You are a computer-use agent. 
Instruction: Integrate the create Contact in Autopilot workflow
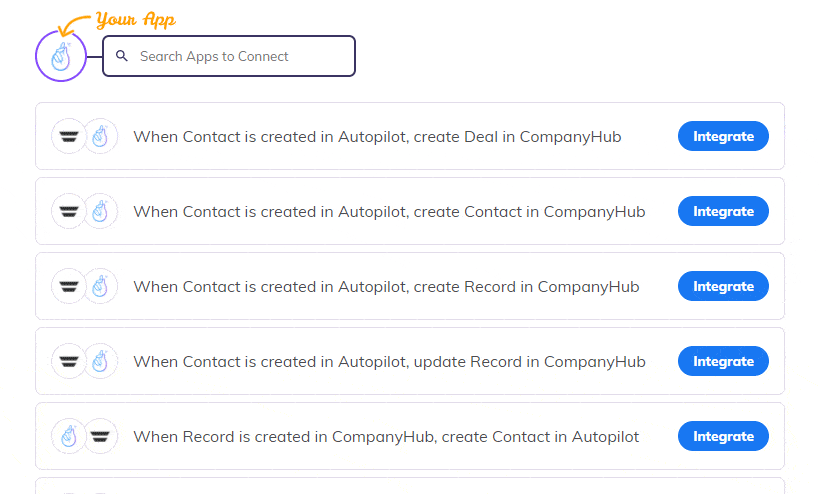[x=723, y=436]
